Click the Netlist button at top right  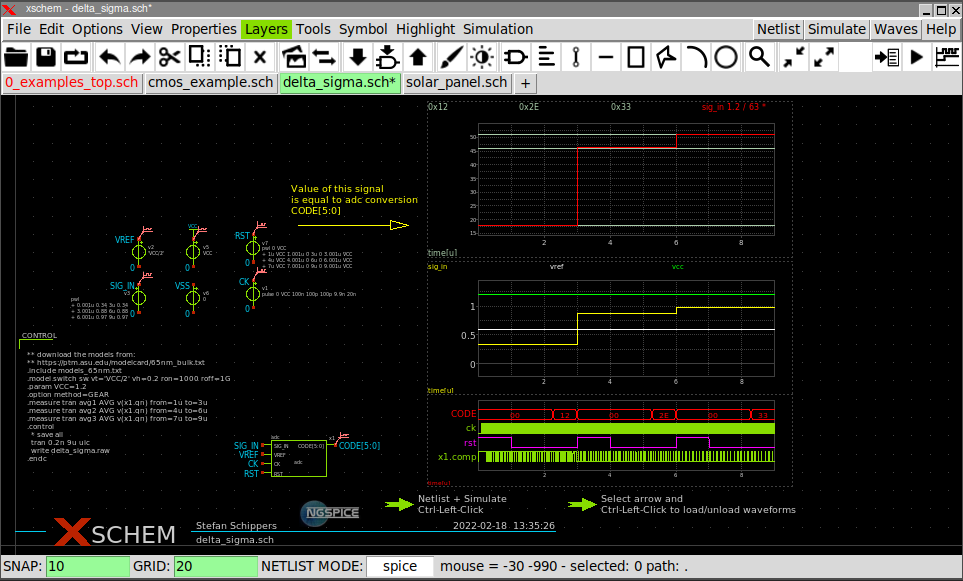click(x=778, y=29)
